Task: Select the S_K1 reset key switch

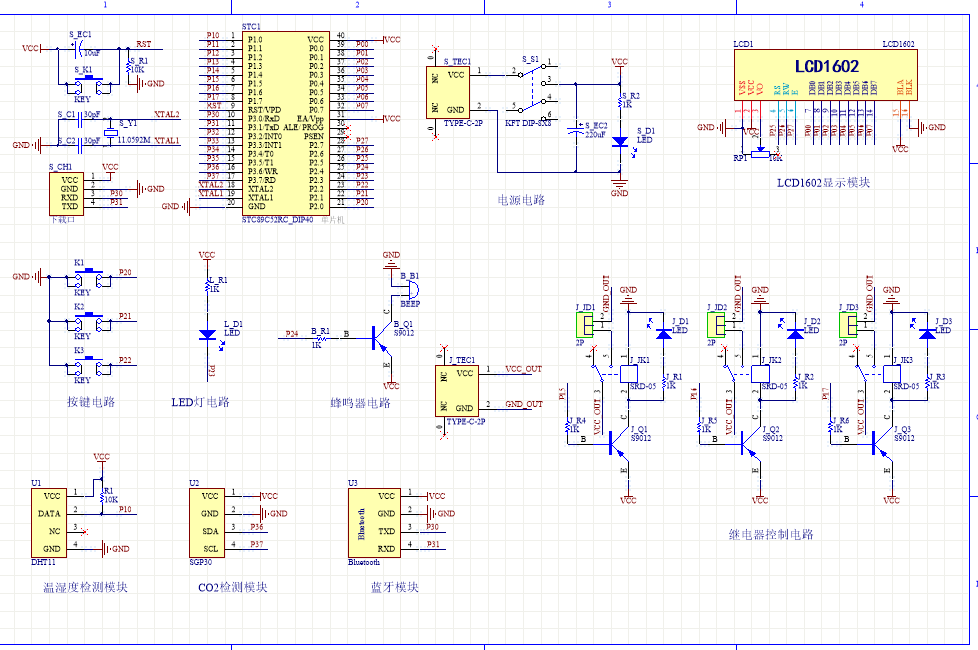Action: point(89,84)
